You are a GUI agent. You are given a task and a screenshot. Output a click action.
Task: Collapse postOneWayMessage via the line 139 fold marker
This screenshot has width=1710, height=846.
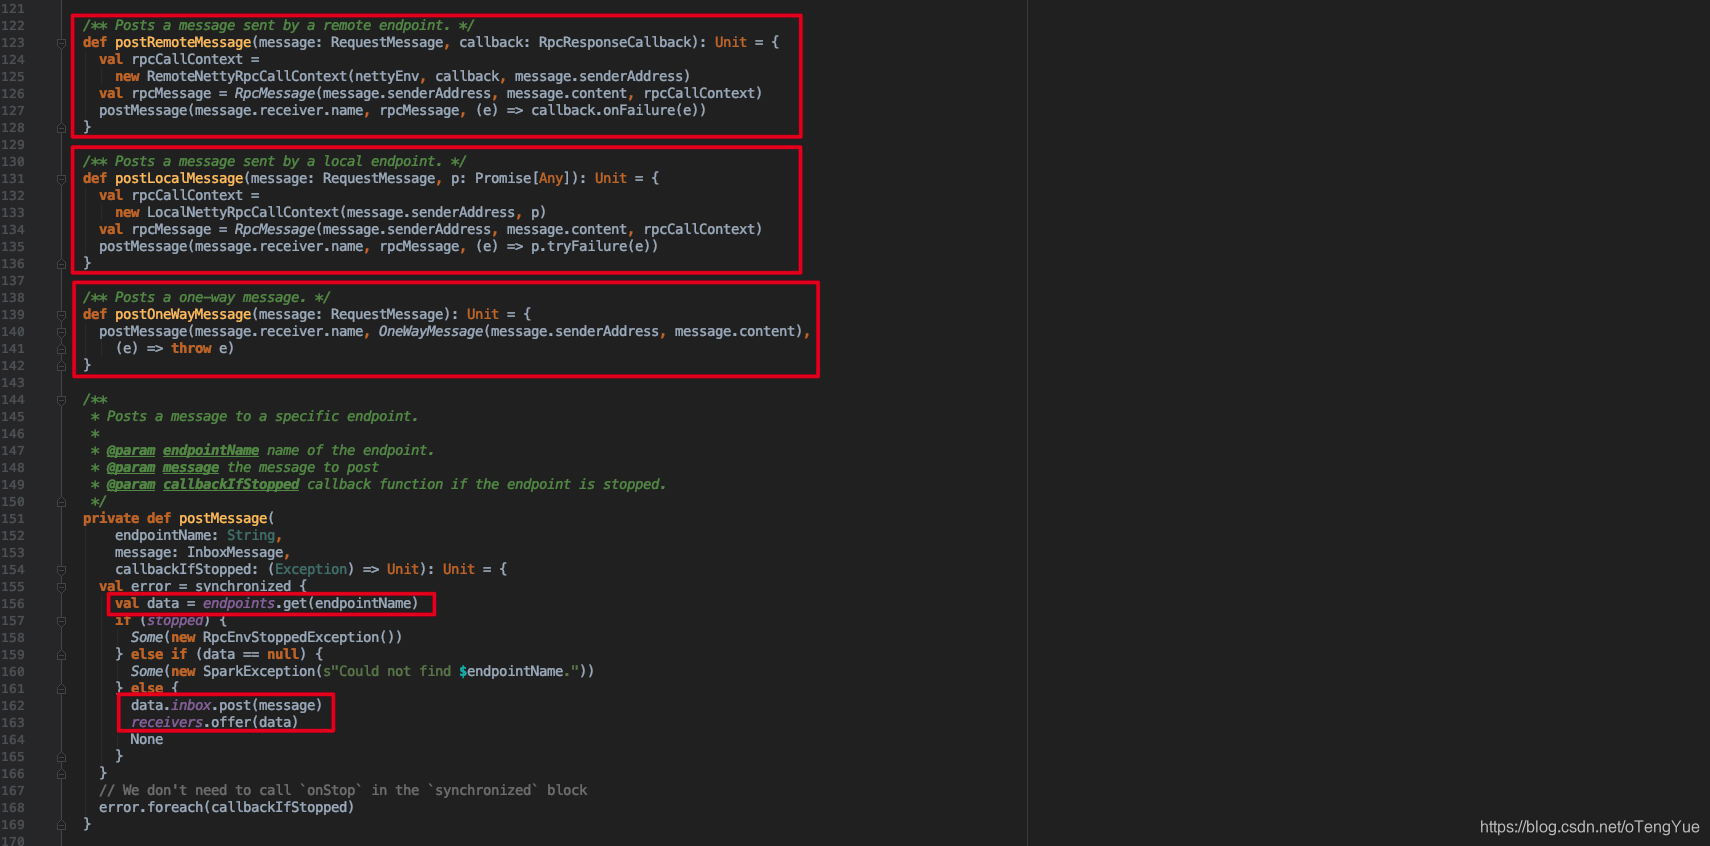point(61,315)
